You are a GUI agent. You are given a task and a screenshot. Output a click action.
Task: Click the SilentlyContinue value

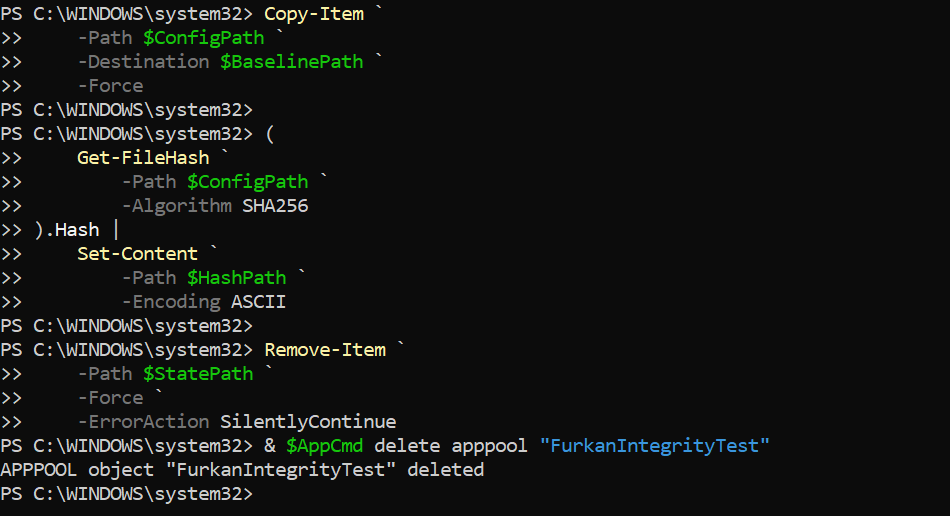click(308, 422)
